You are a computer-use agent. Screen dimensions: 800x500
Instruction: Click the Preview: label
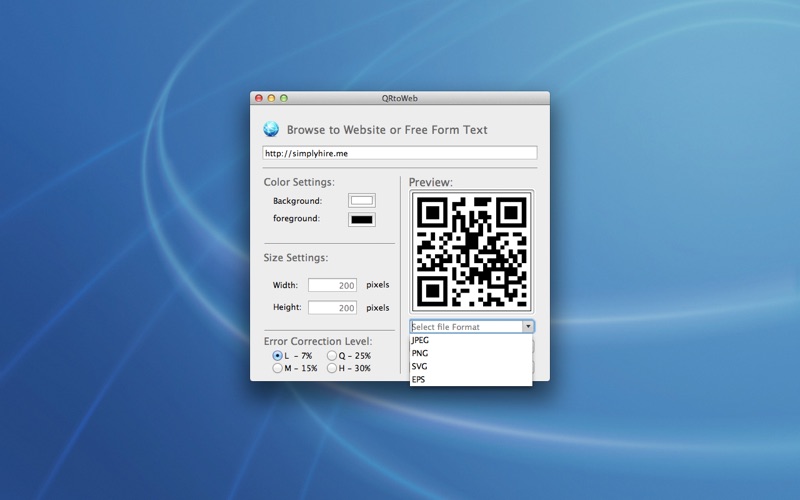[x=431, y=182]
